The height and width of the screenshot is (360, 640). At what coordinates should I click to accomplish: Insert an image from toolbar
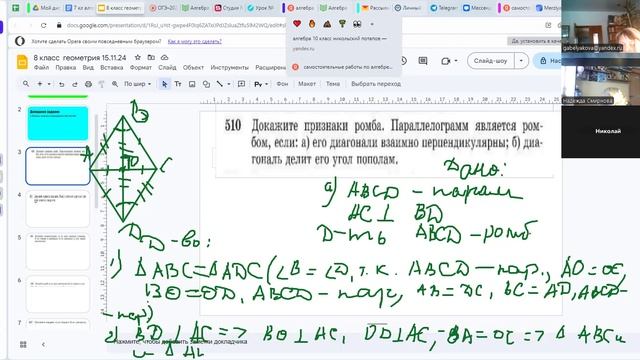click(192, 84)
